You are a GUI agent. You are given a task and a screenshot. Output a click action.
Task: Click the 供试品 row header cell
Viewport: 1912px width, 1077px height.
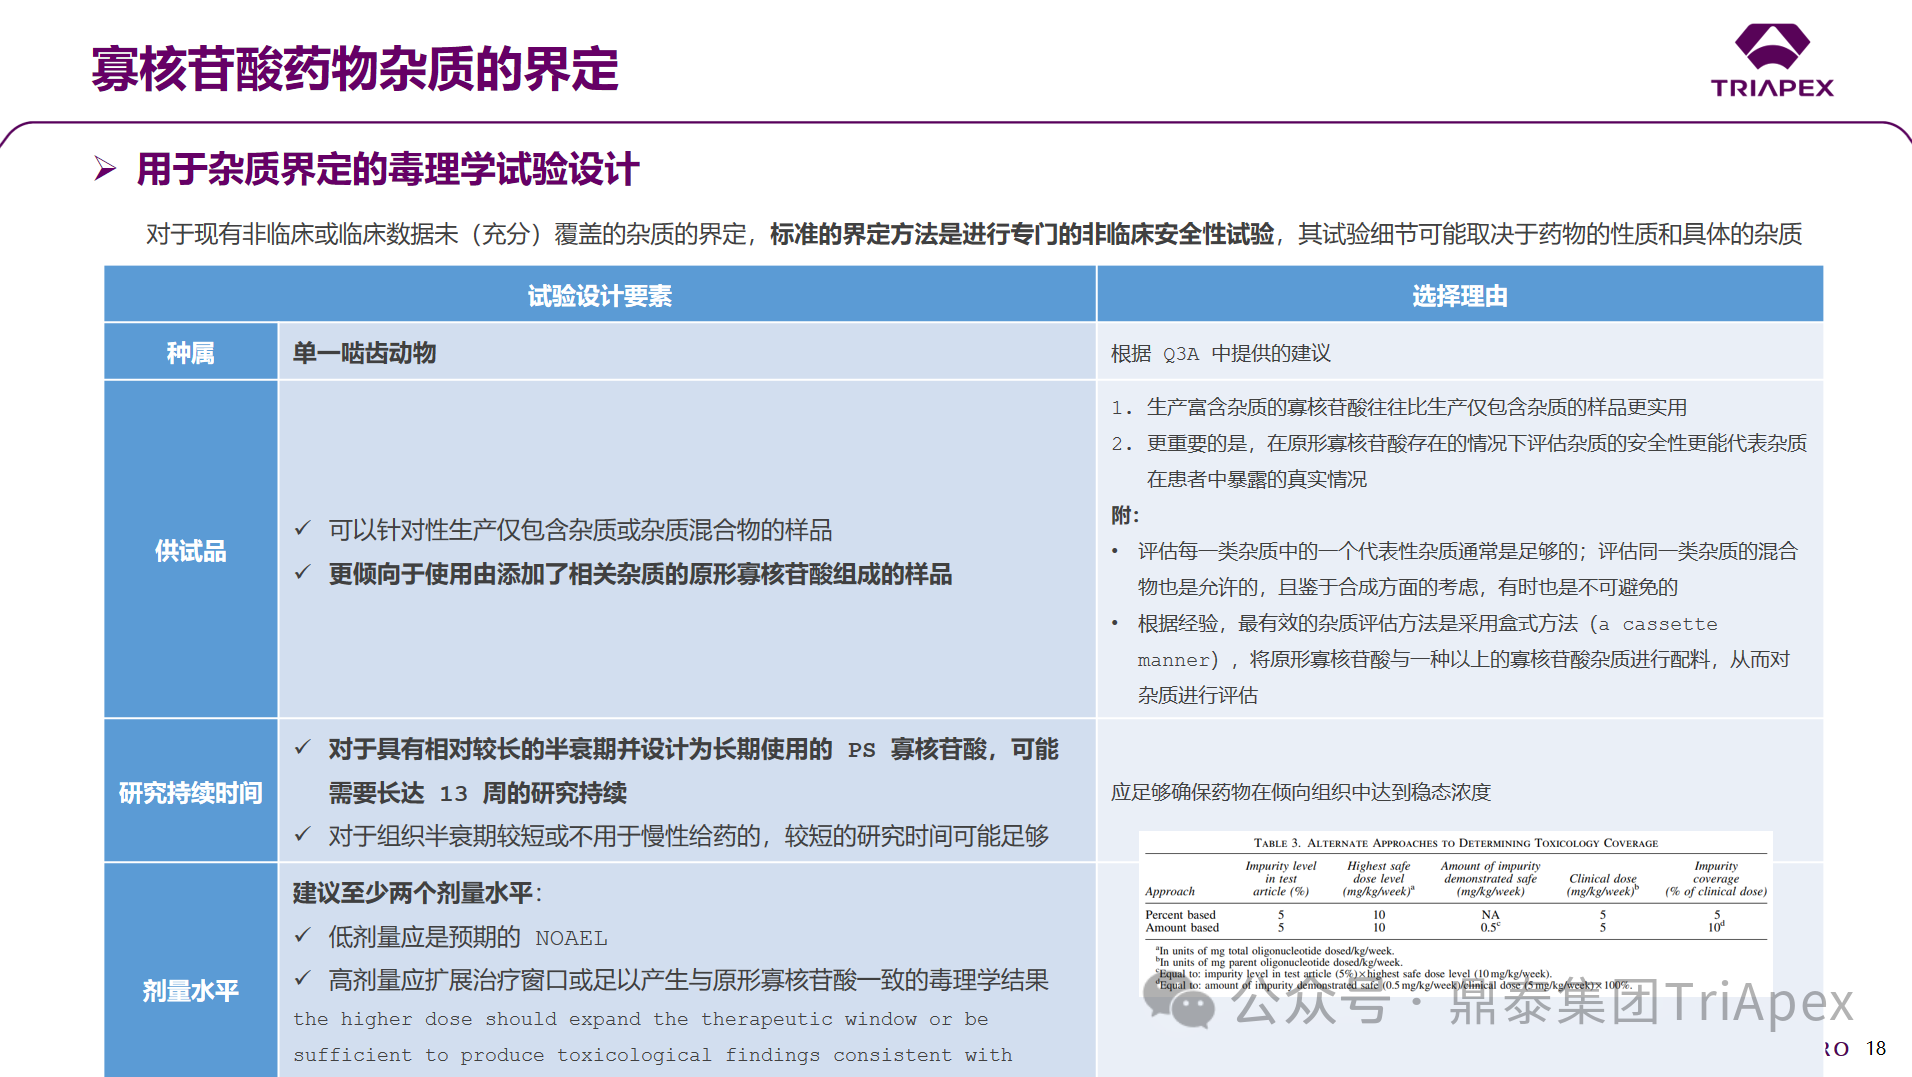[190, 550]
